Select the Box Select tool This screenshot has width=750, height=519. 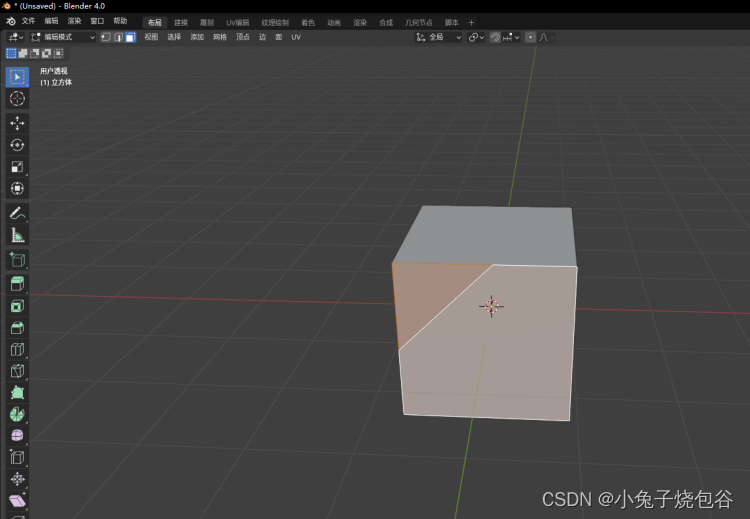click(x=17, y=77)
